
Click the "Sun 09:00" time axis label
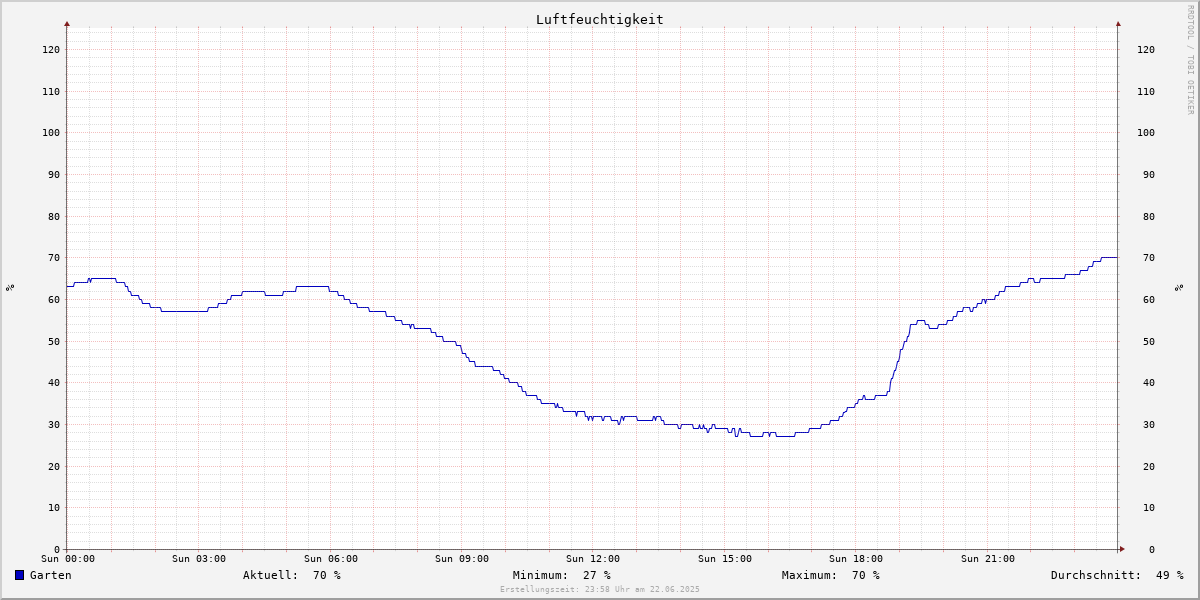[462, 559]
